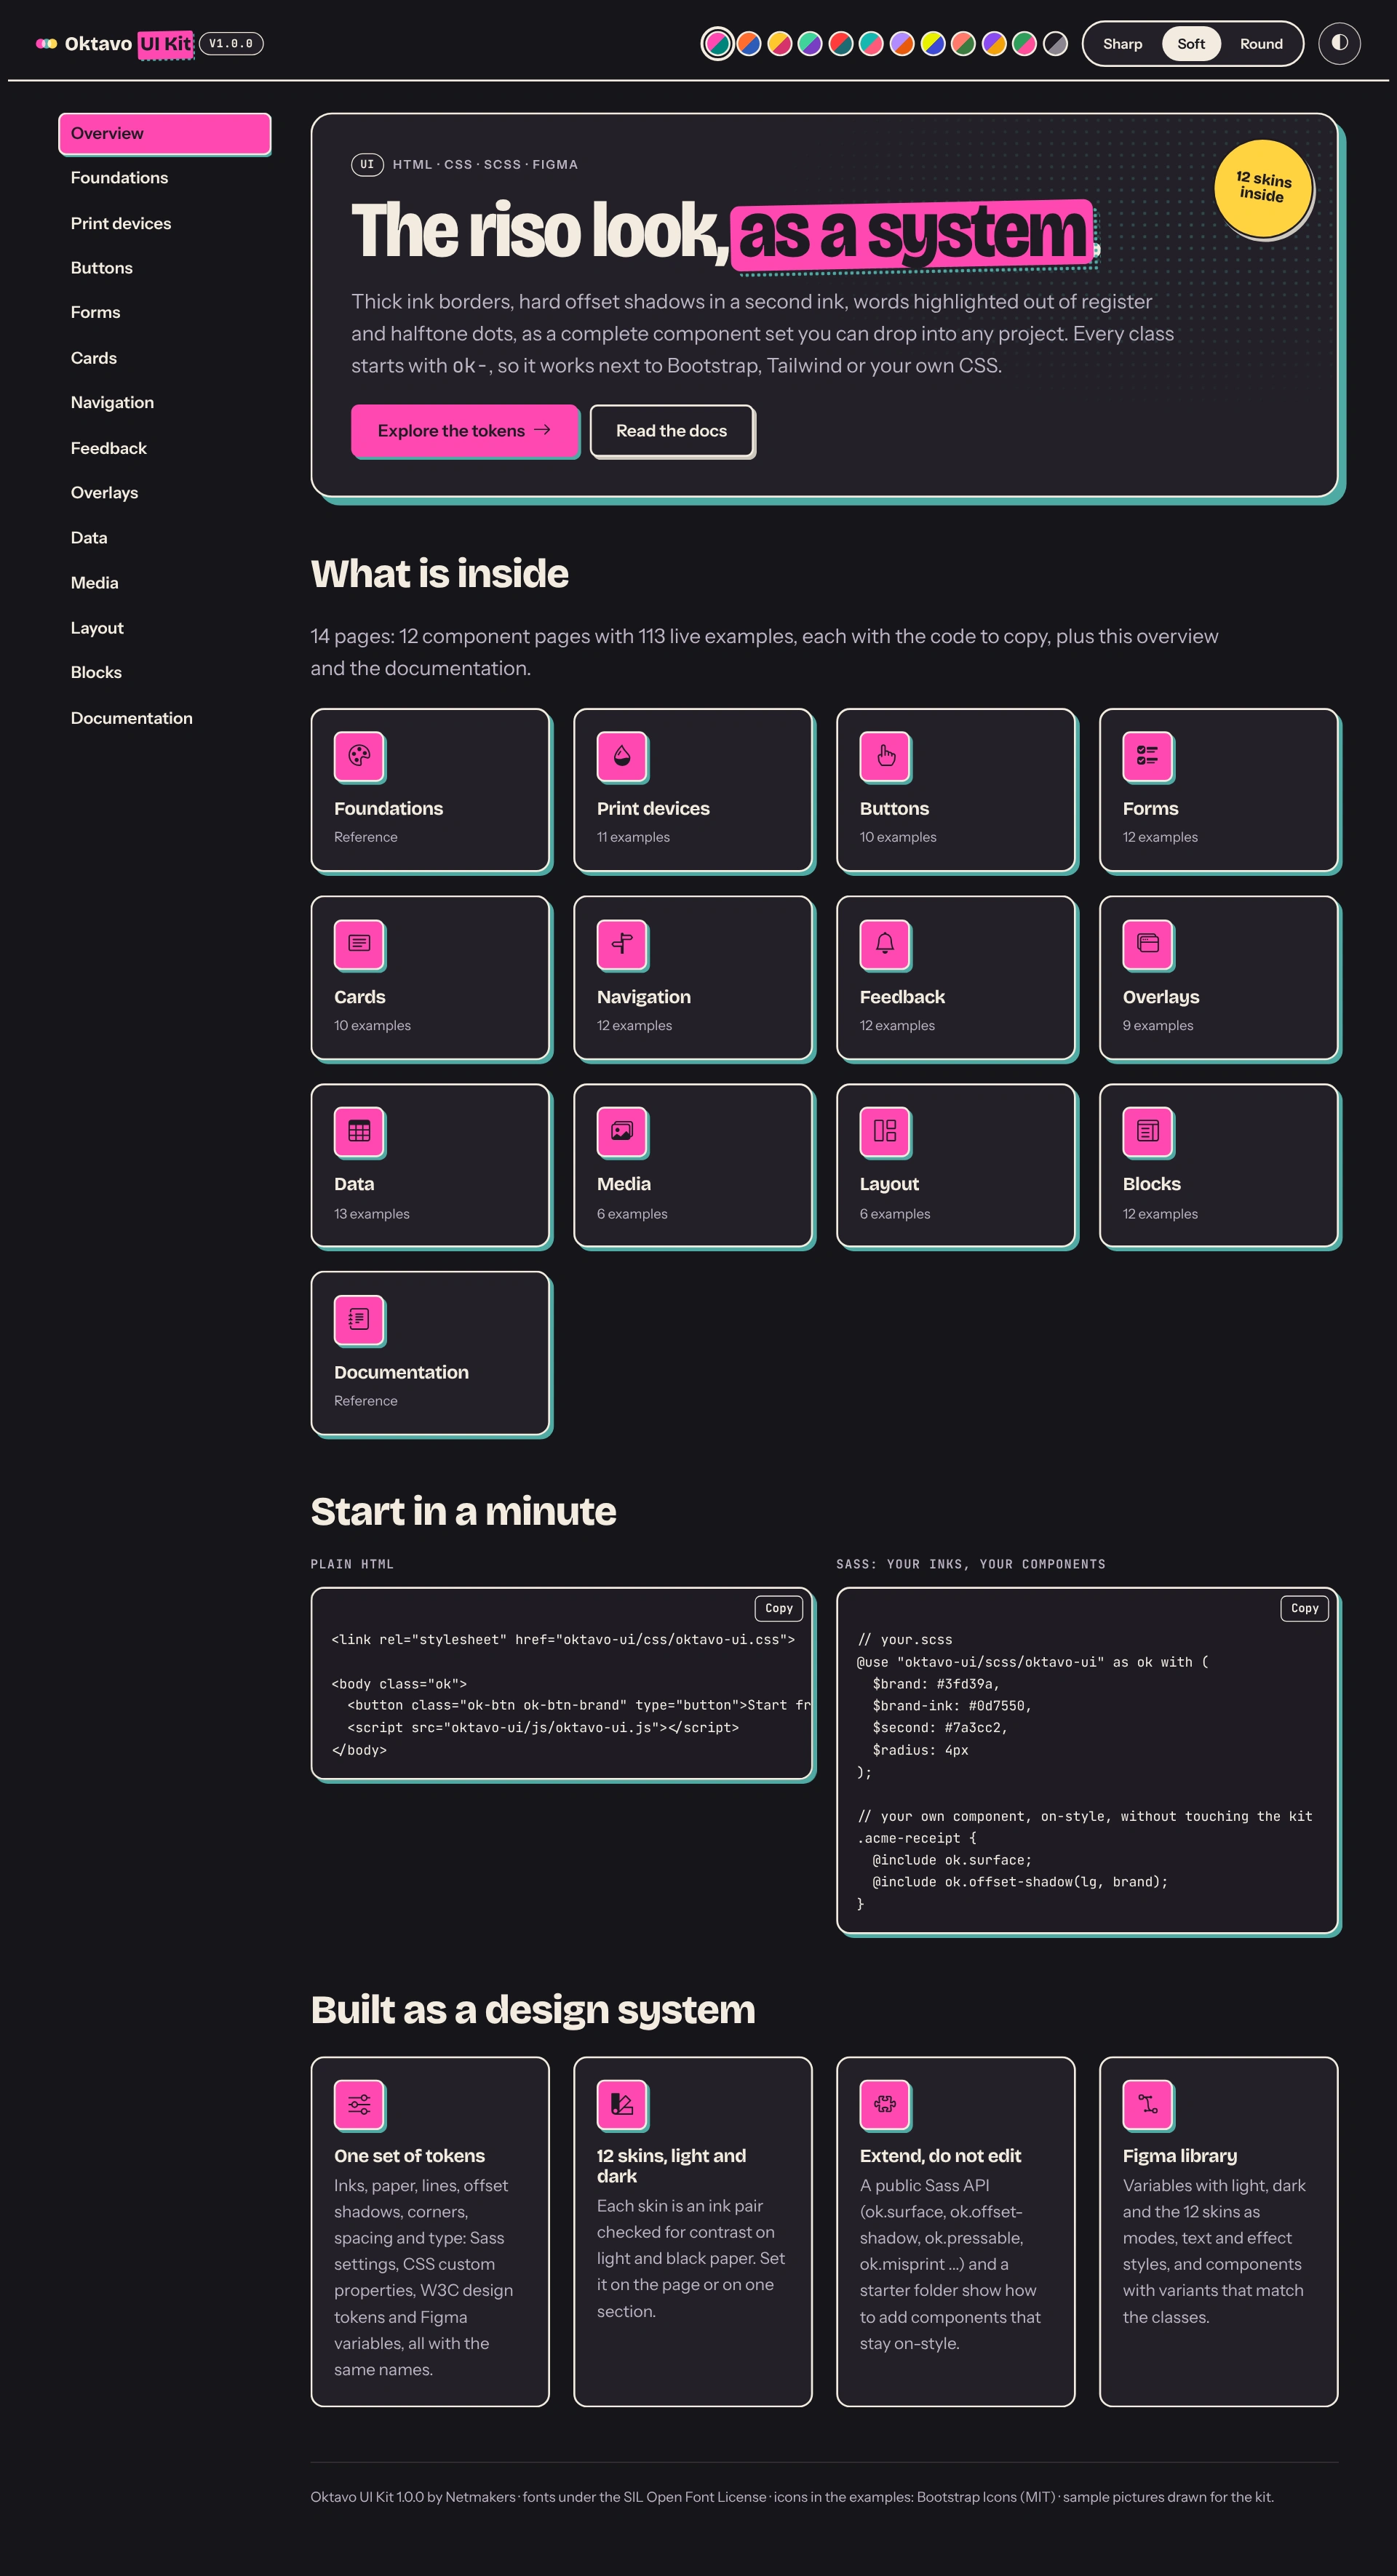Pick the orange and blue skin swatch
This screenshot has height=2576, width=1397.
(x=748, y=44)
